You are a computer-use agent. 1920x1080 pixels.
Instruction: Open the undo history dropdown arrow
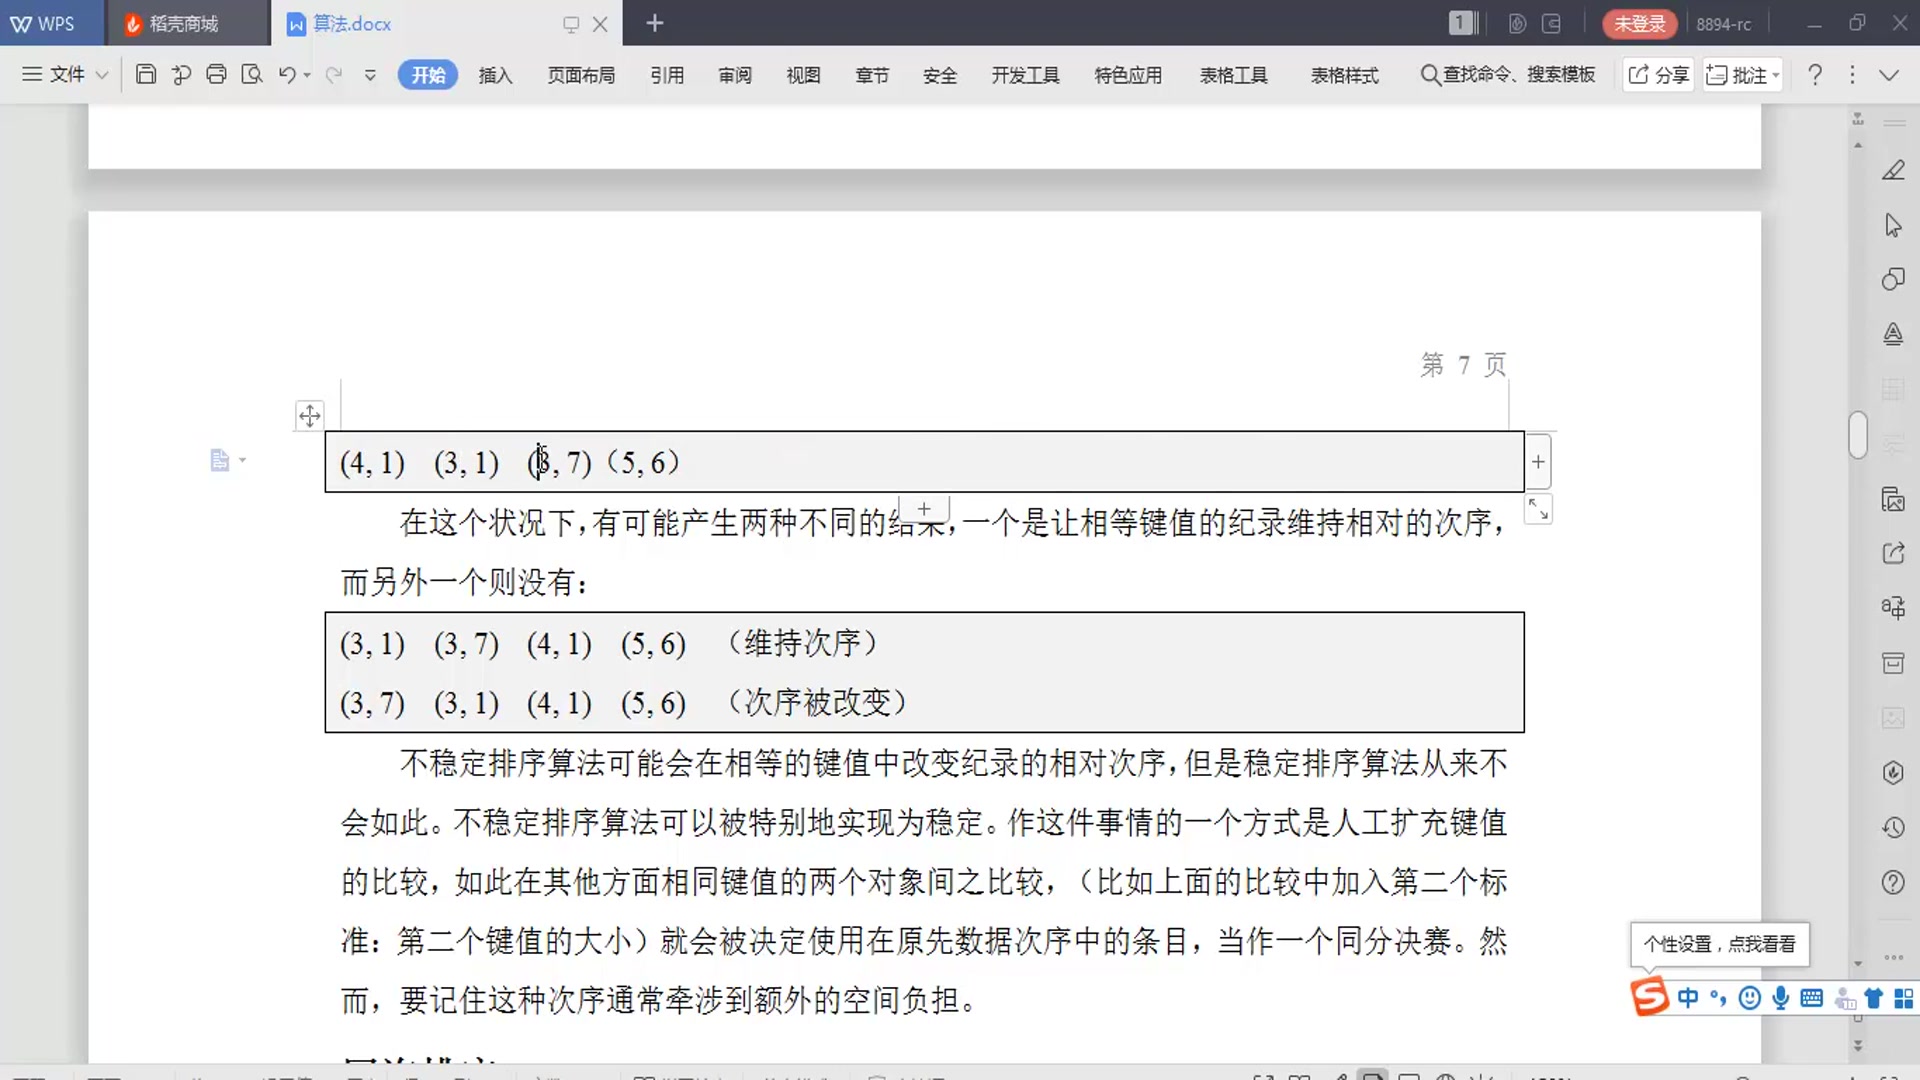coord(307,75)
